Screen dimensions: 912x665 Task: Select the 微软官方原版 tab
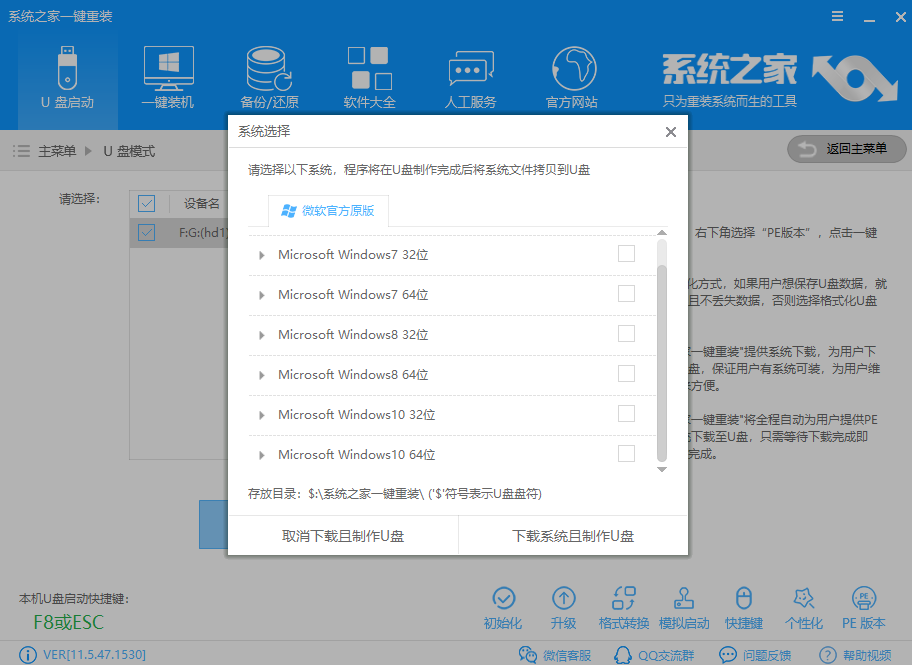[328, 211]
